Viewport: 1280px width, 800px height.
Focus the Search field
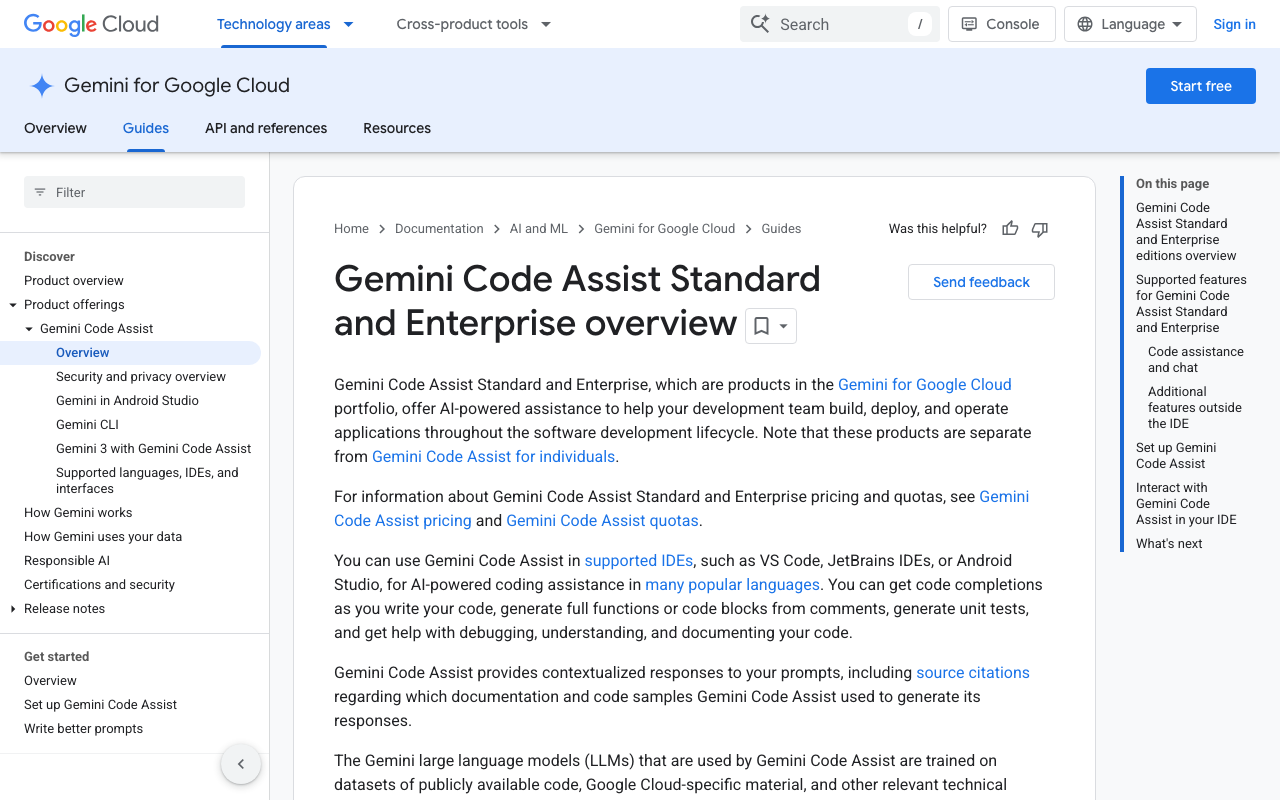[x=840, y=24]
